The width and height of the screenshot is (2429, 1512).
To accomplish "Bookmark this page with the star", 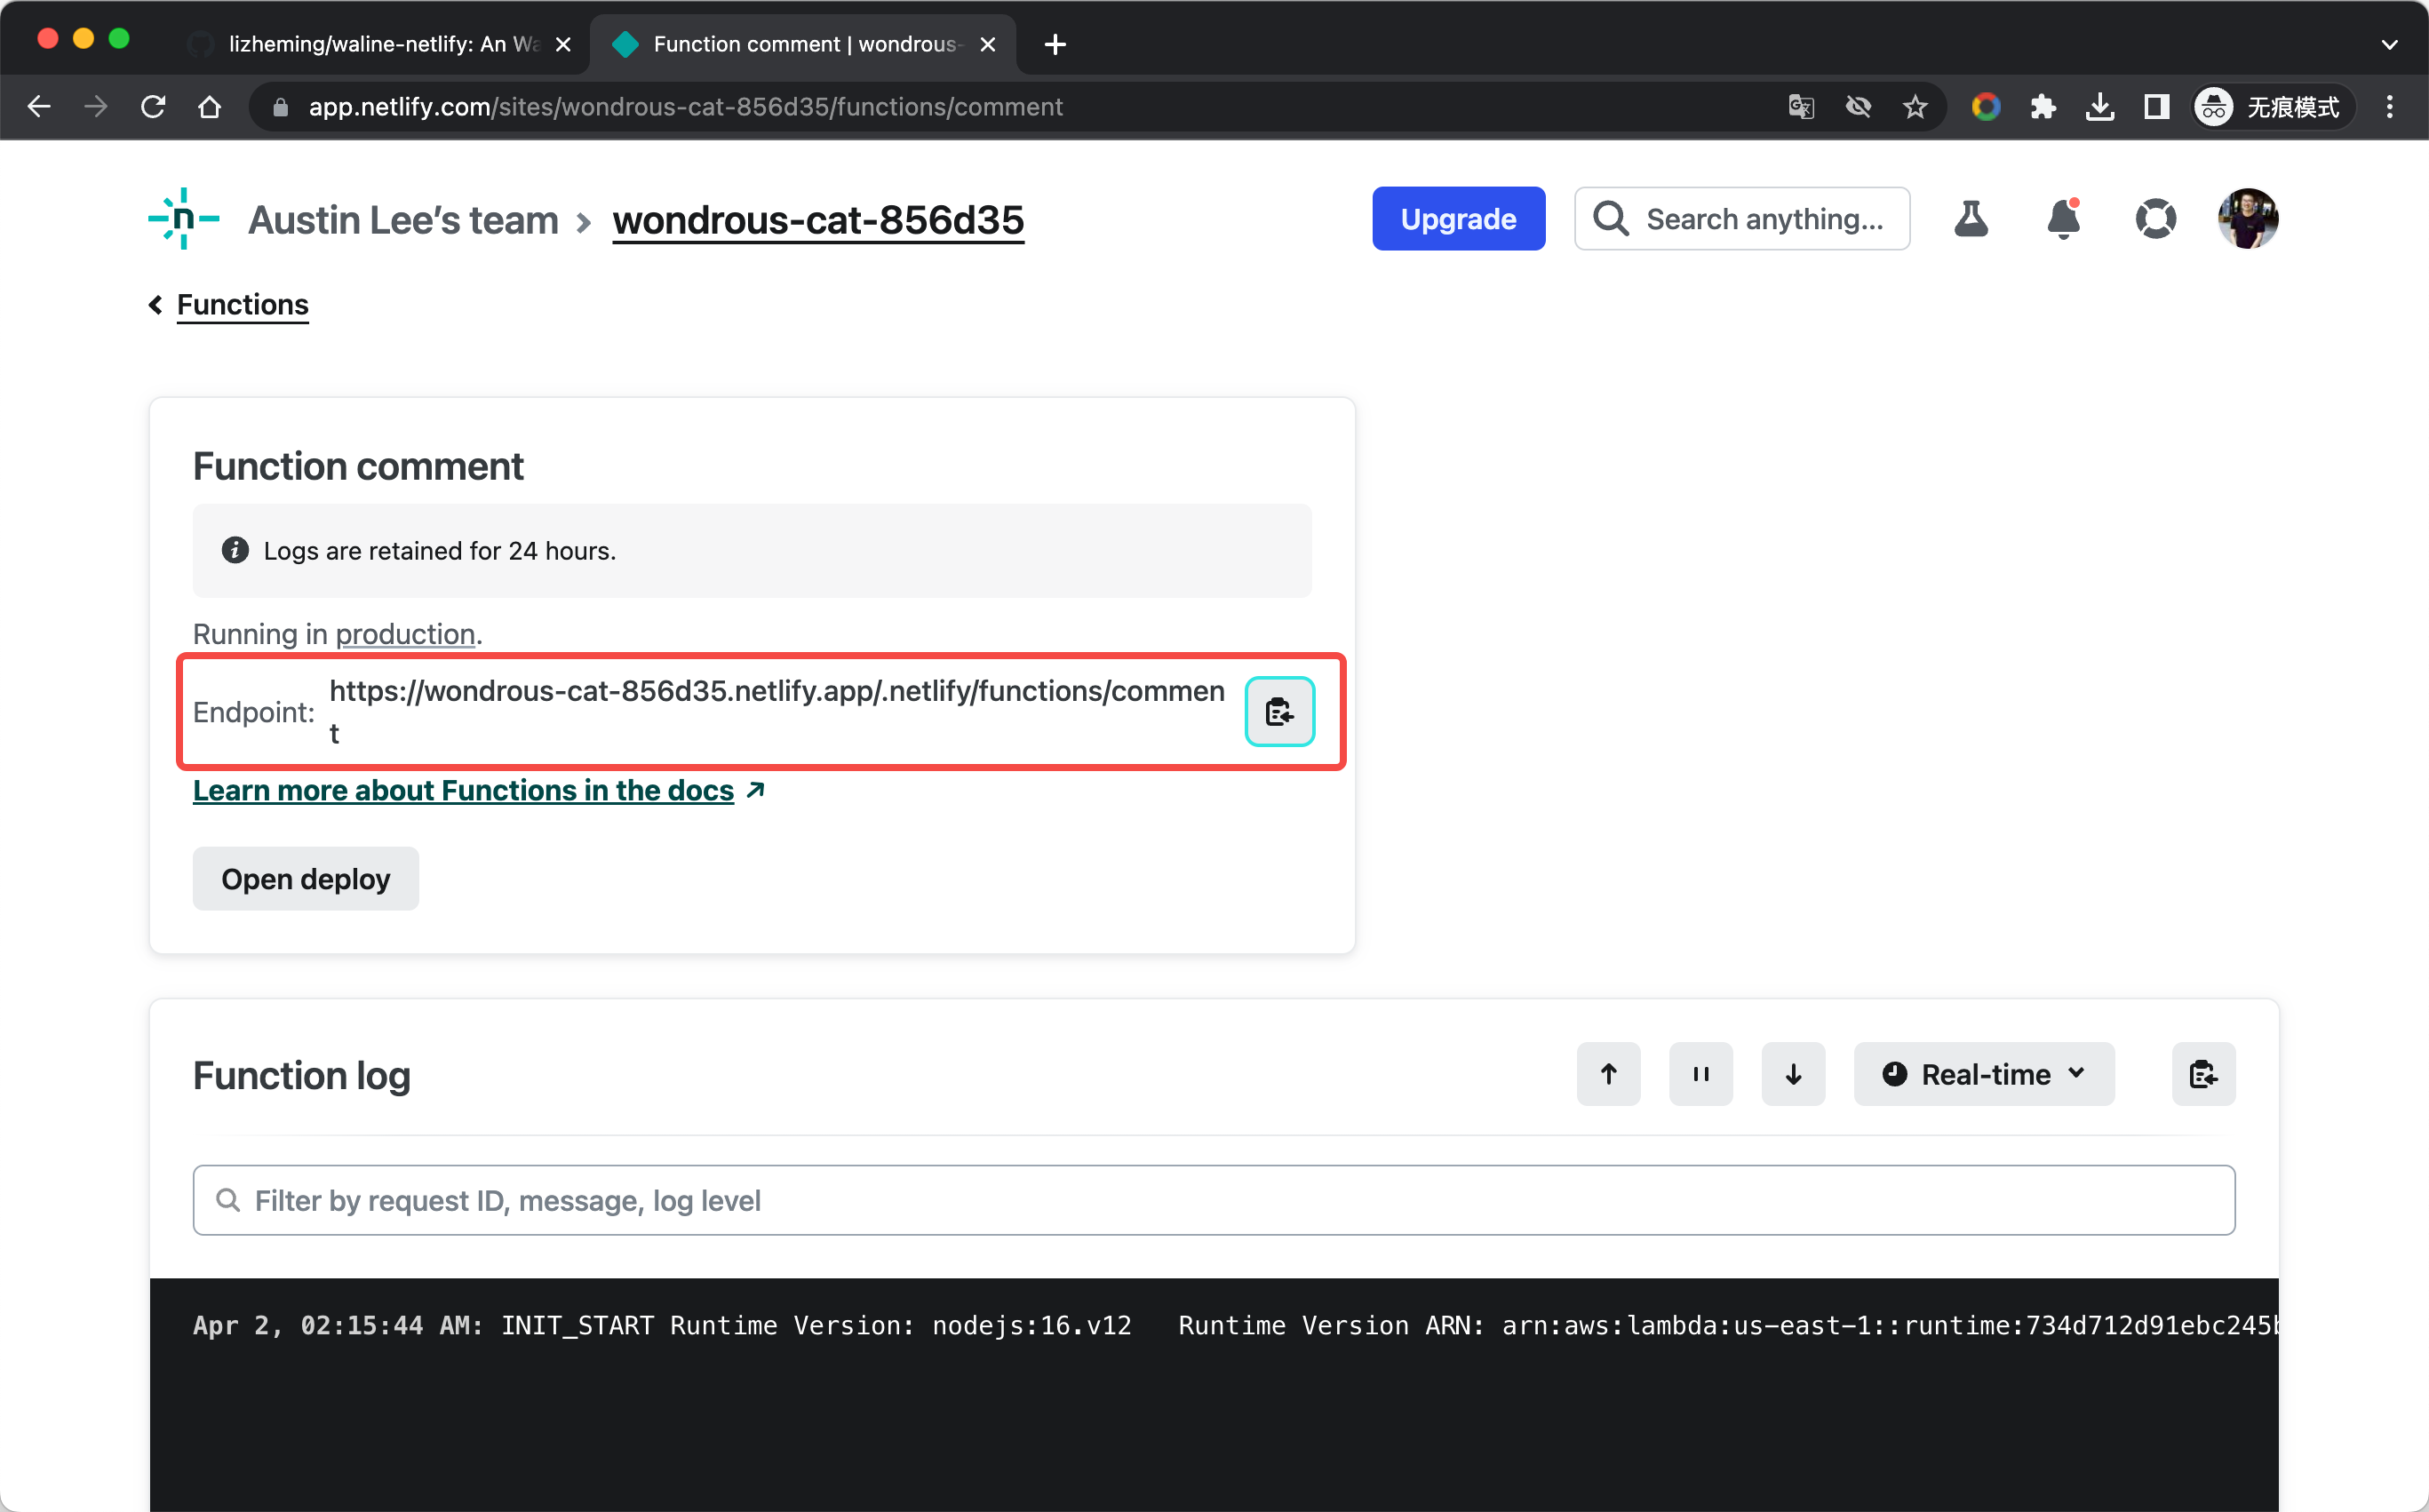I will pyautogui.click(x=1915, y=106).
